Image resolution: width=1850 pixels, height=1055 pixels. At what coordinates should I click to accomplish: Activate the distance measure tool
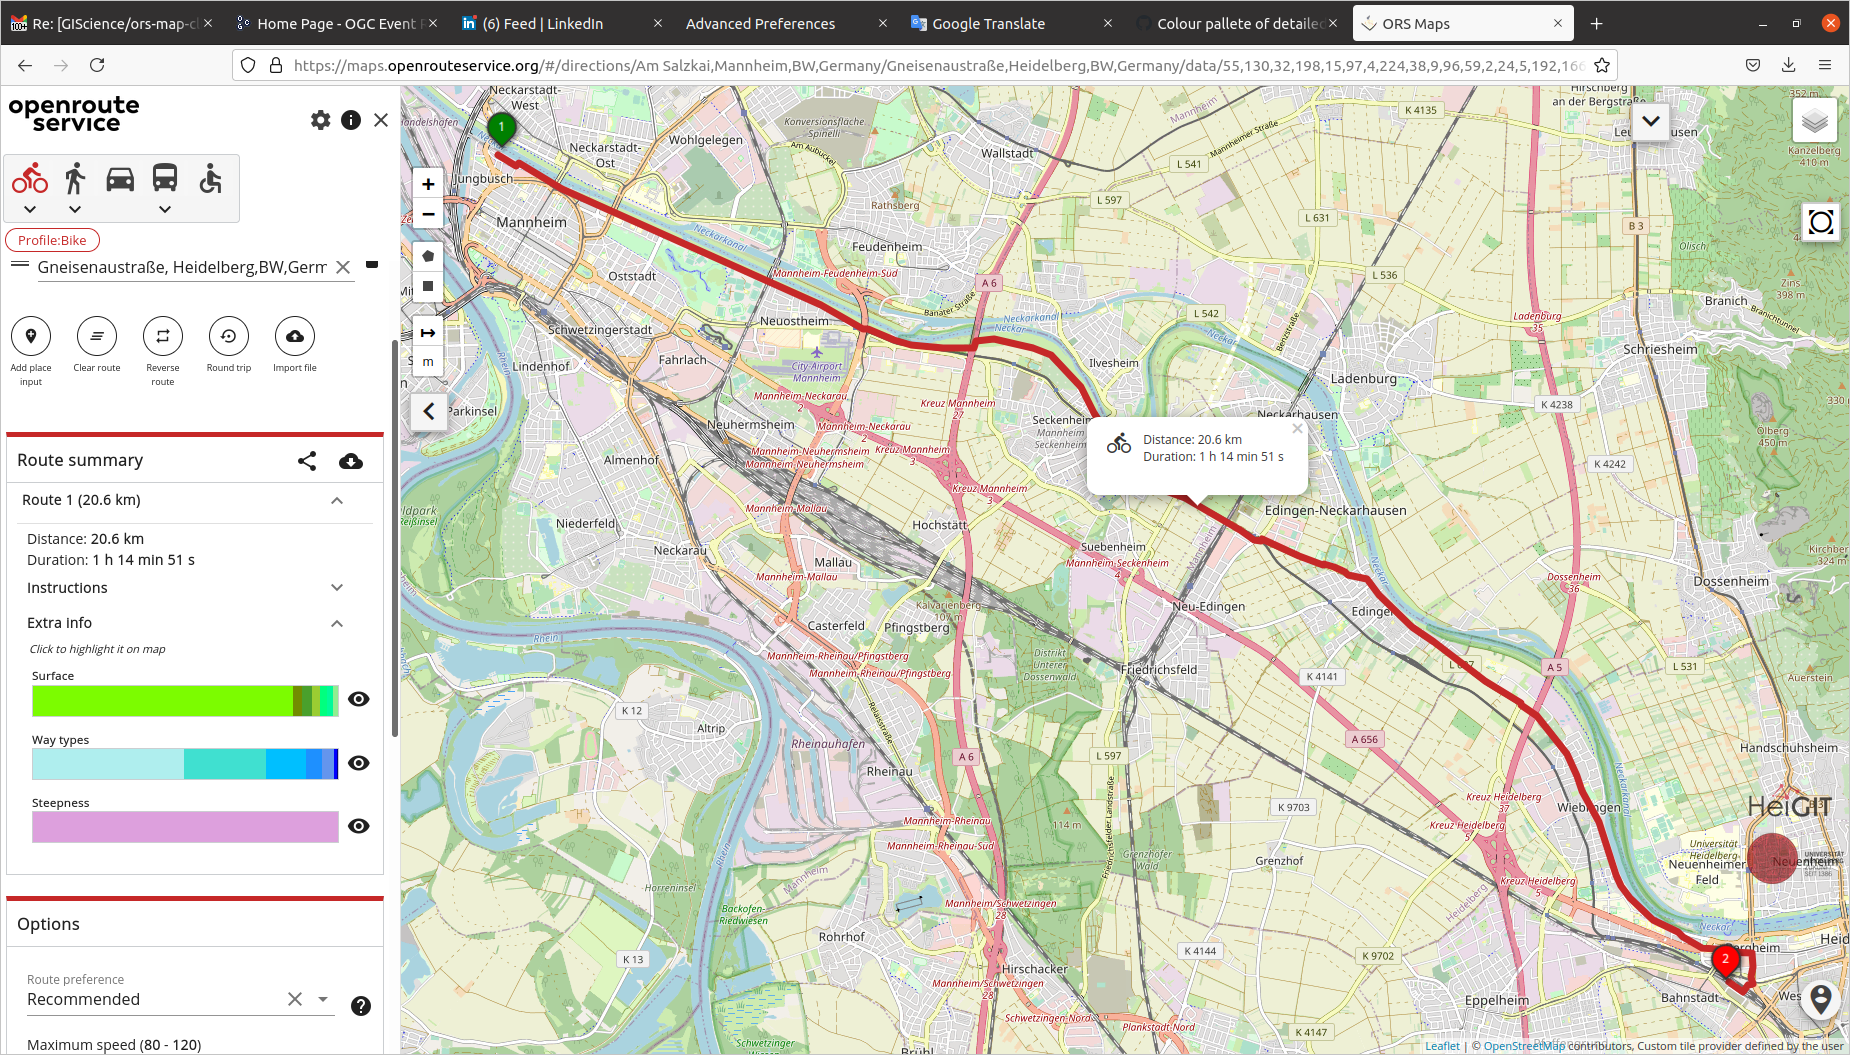click(x=428, y=332)
